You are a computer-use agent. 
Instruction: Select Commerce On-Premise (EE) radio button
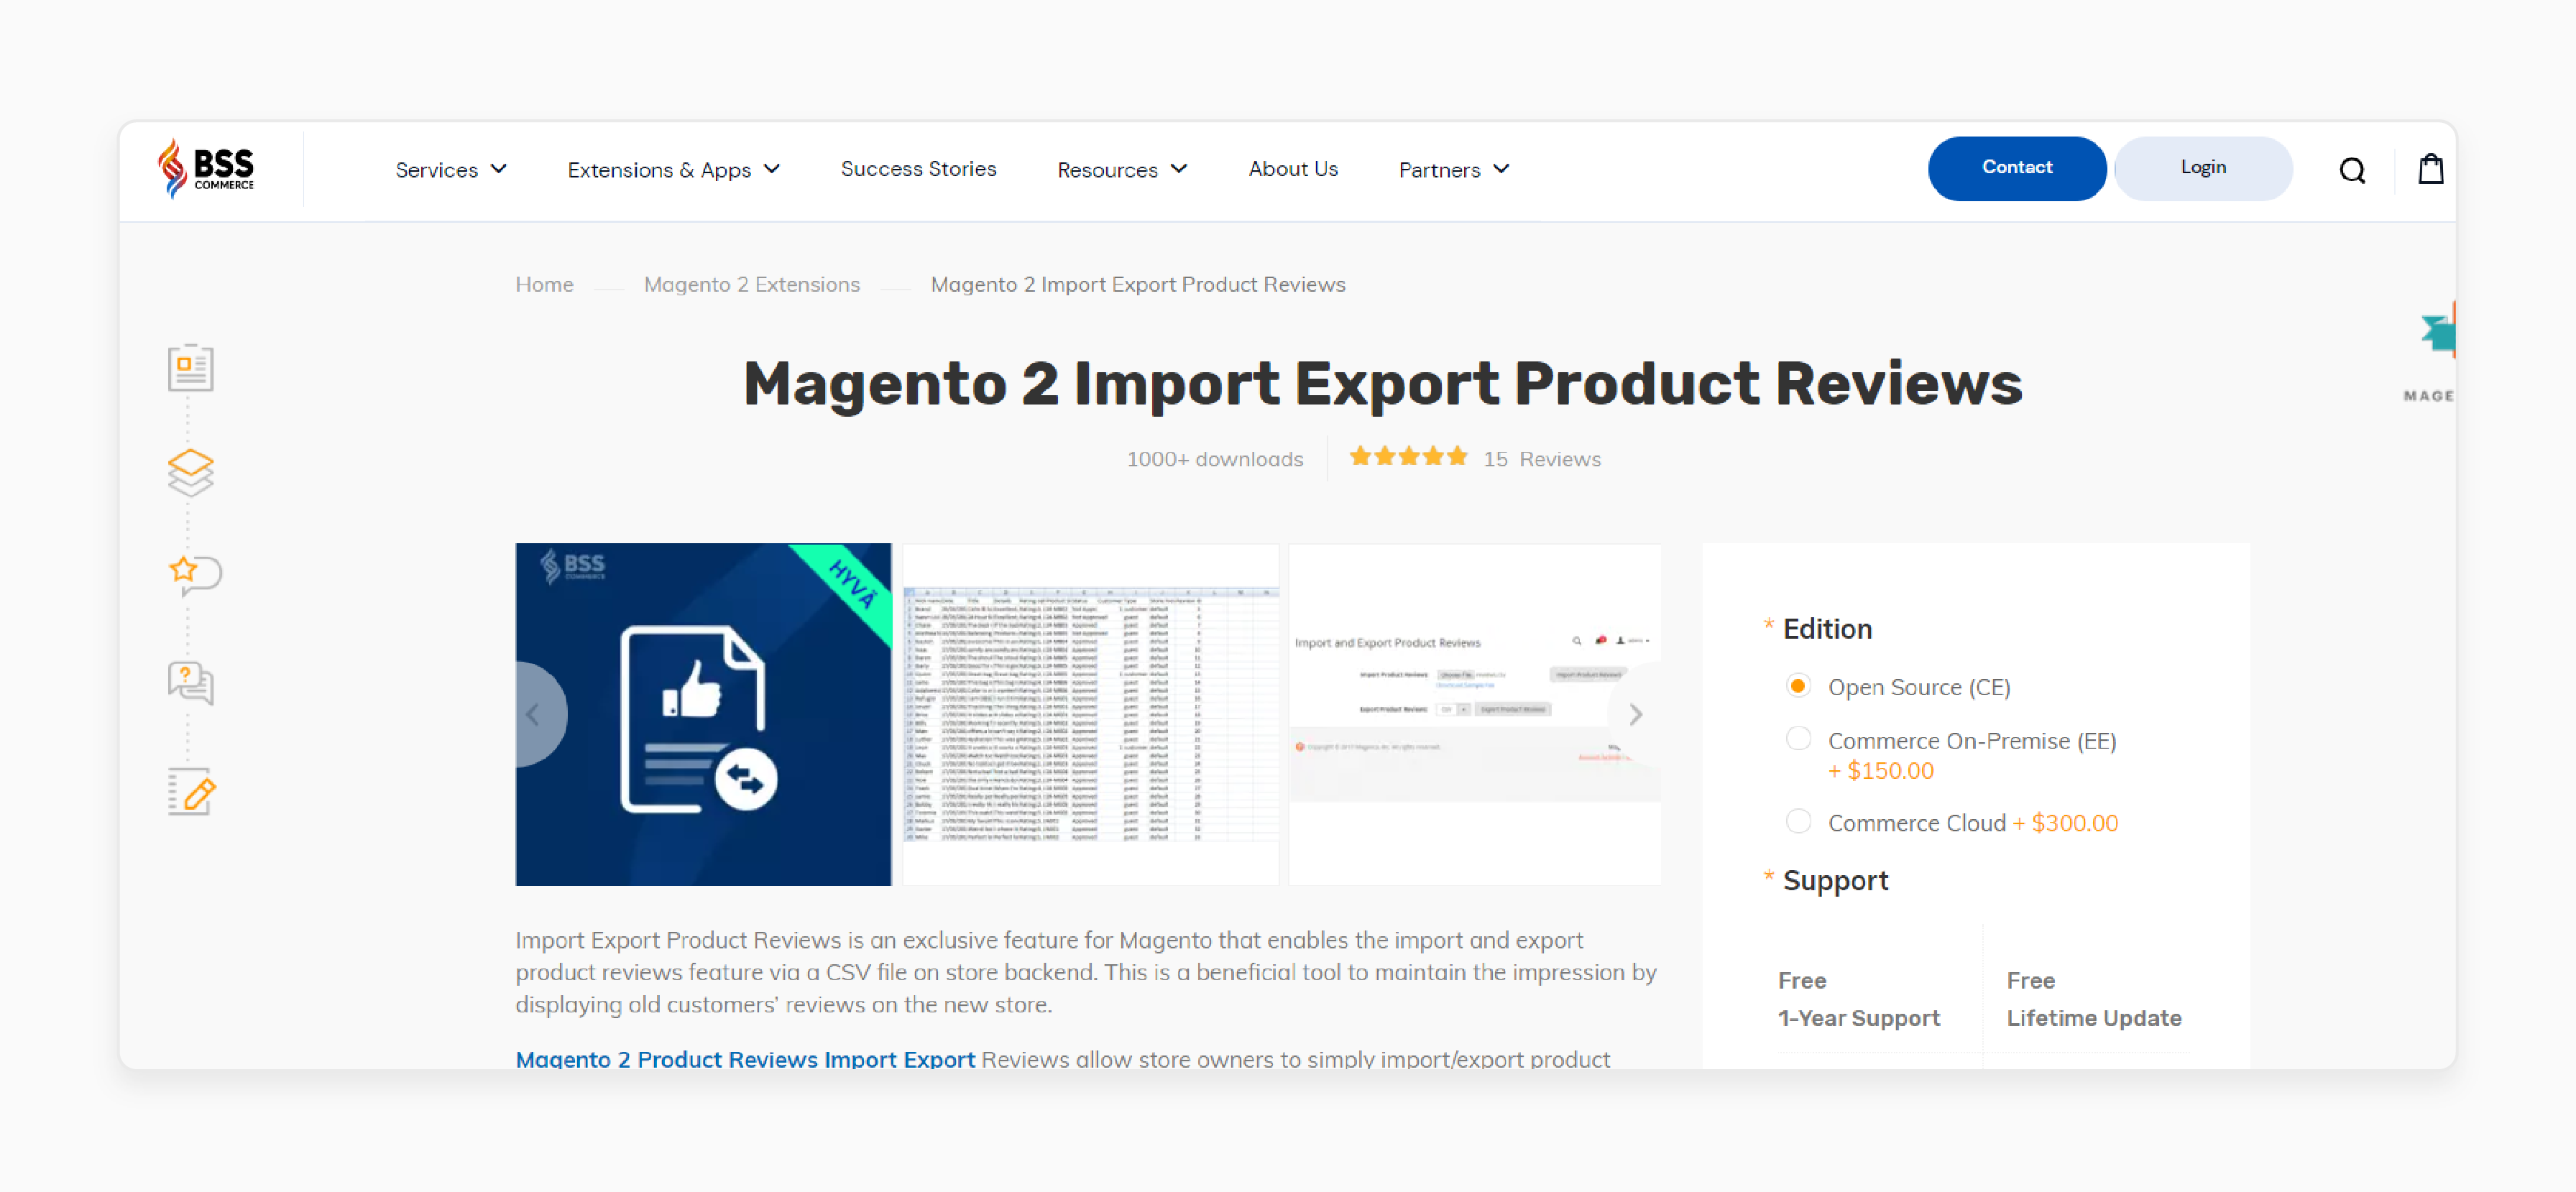1795,739
